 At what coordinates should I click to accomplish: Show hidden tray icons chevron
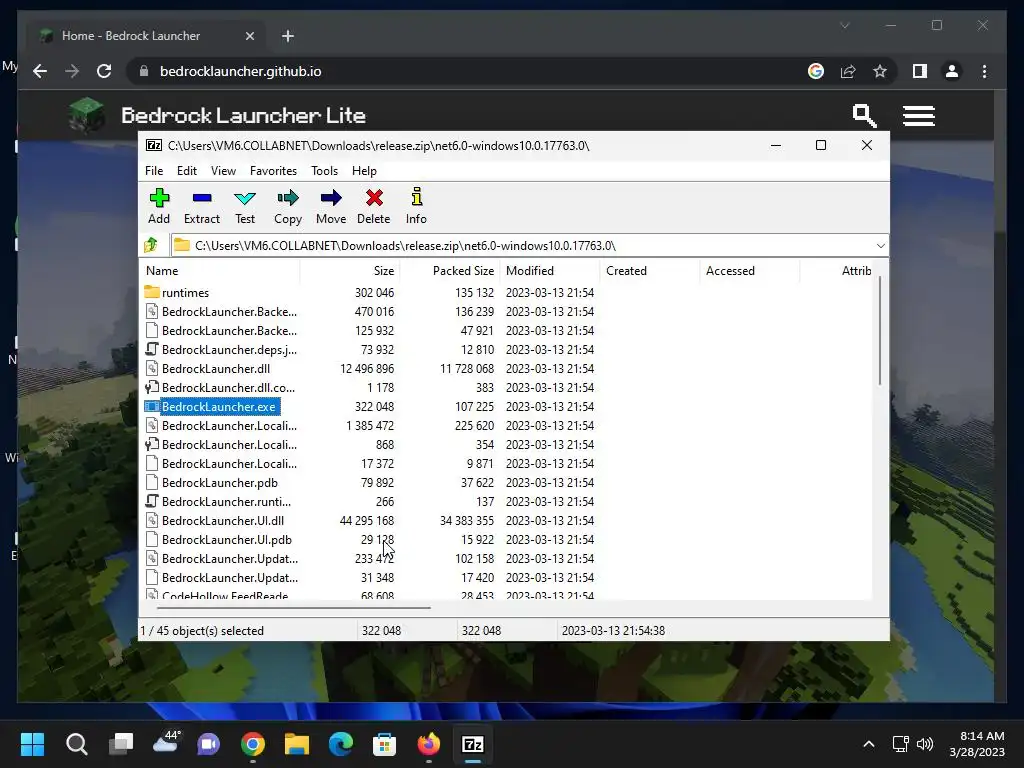pyautogui.click(x=869, y=744)
